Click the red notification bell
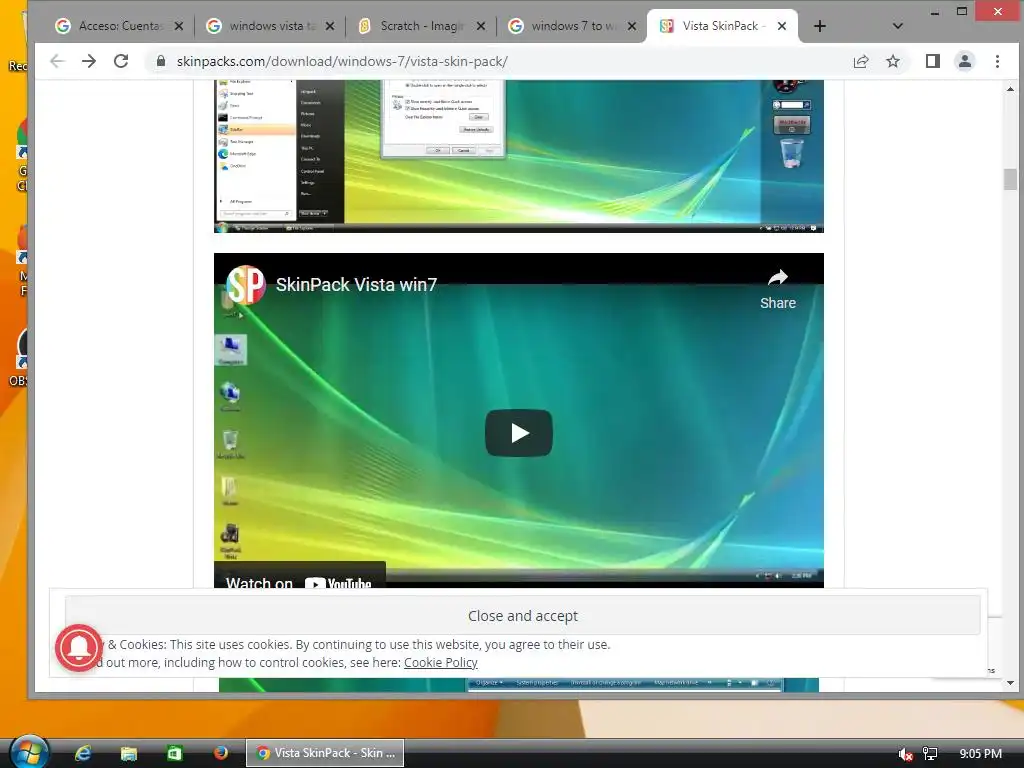This screenshot has height=768, width=1024. (79, 648)
